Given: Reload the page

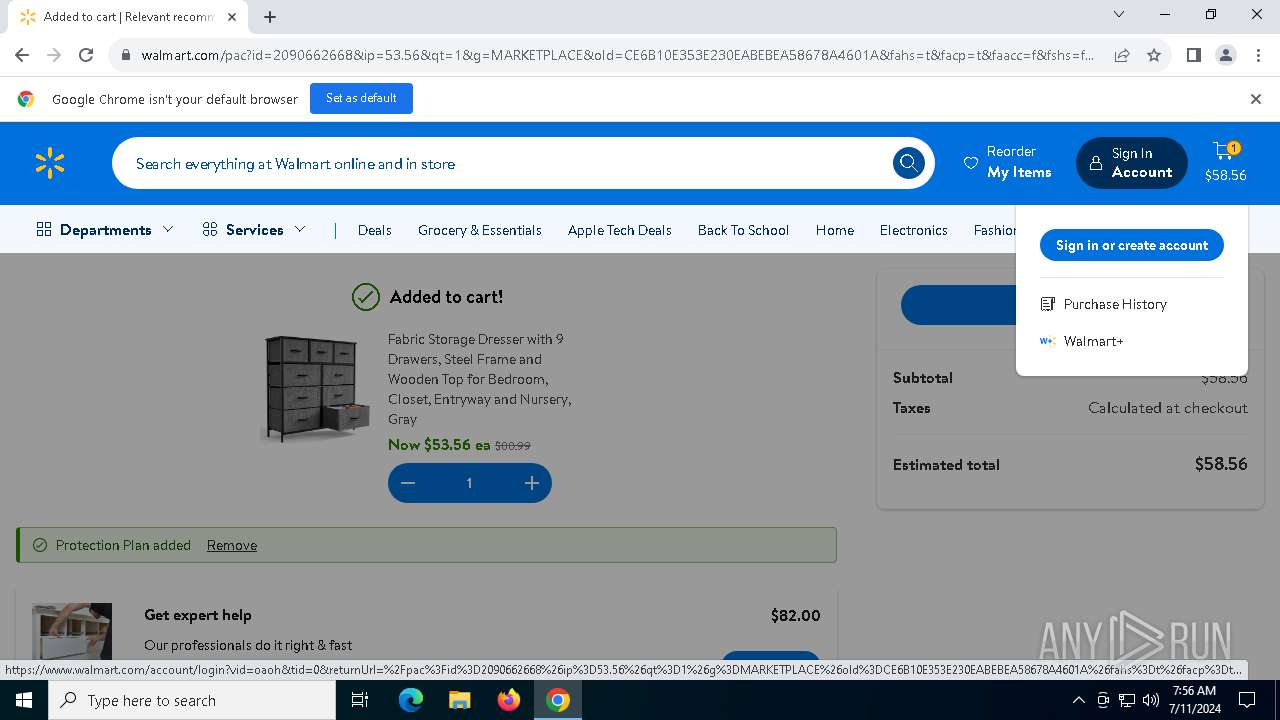Looking at the screenshot, I should pyautogui.click(x=86, y=55).
